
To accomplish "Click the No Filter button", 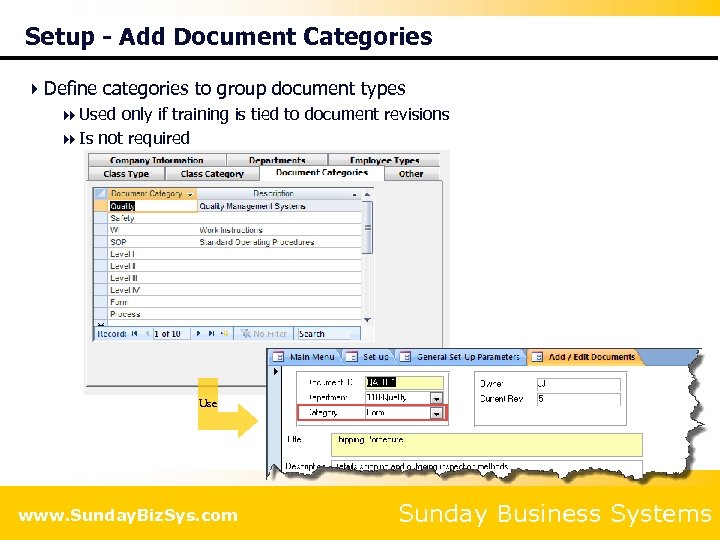I will point(264,334).
